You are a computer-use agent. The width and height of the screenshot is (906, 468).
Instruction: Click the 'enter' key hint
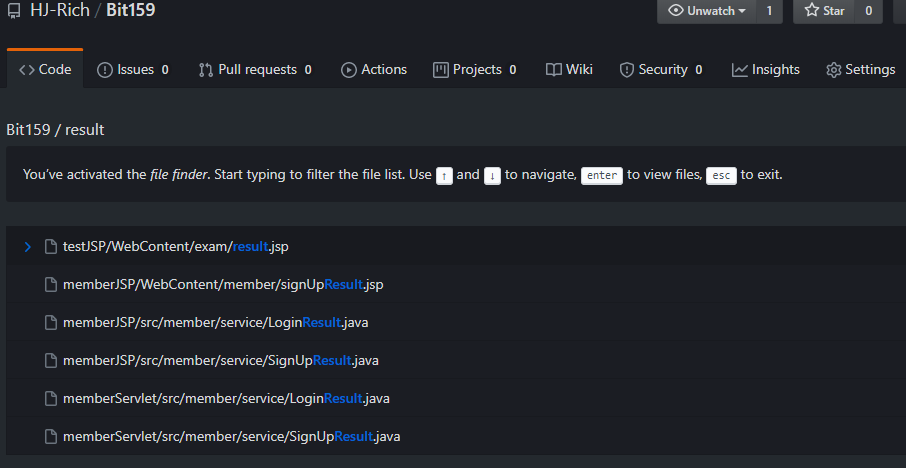(601, 175)
